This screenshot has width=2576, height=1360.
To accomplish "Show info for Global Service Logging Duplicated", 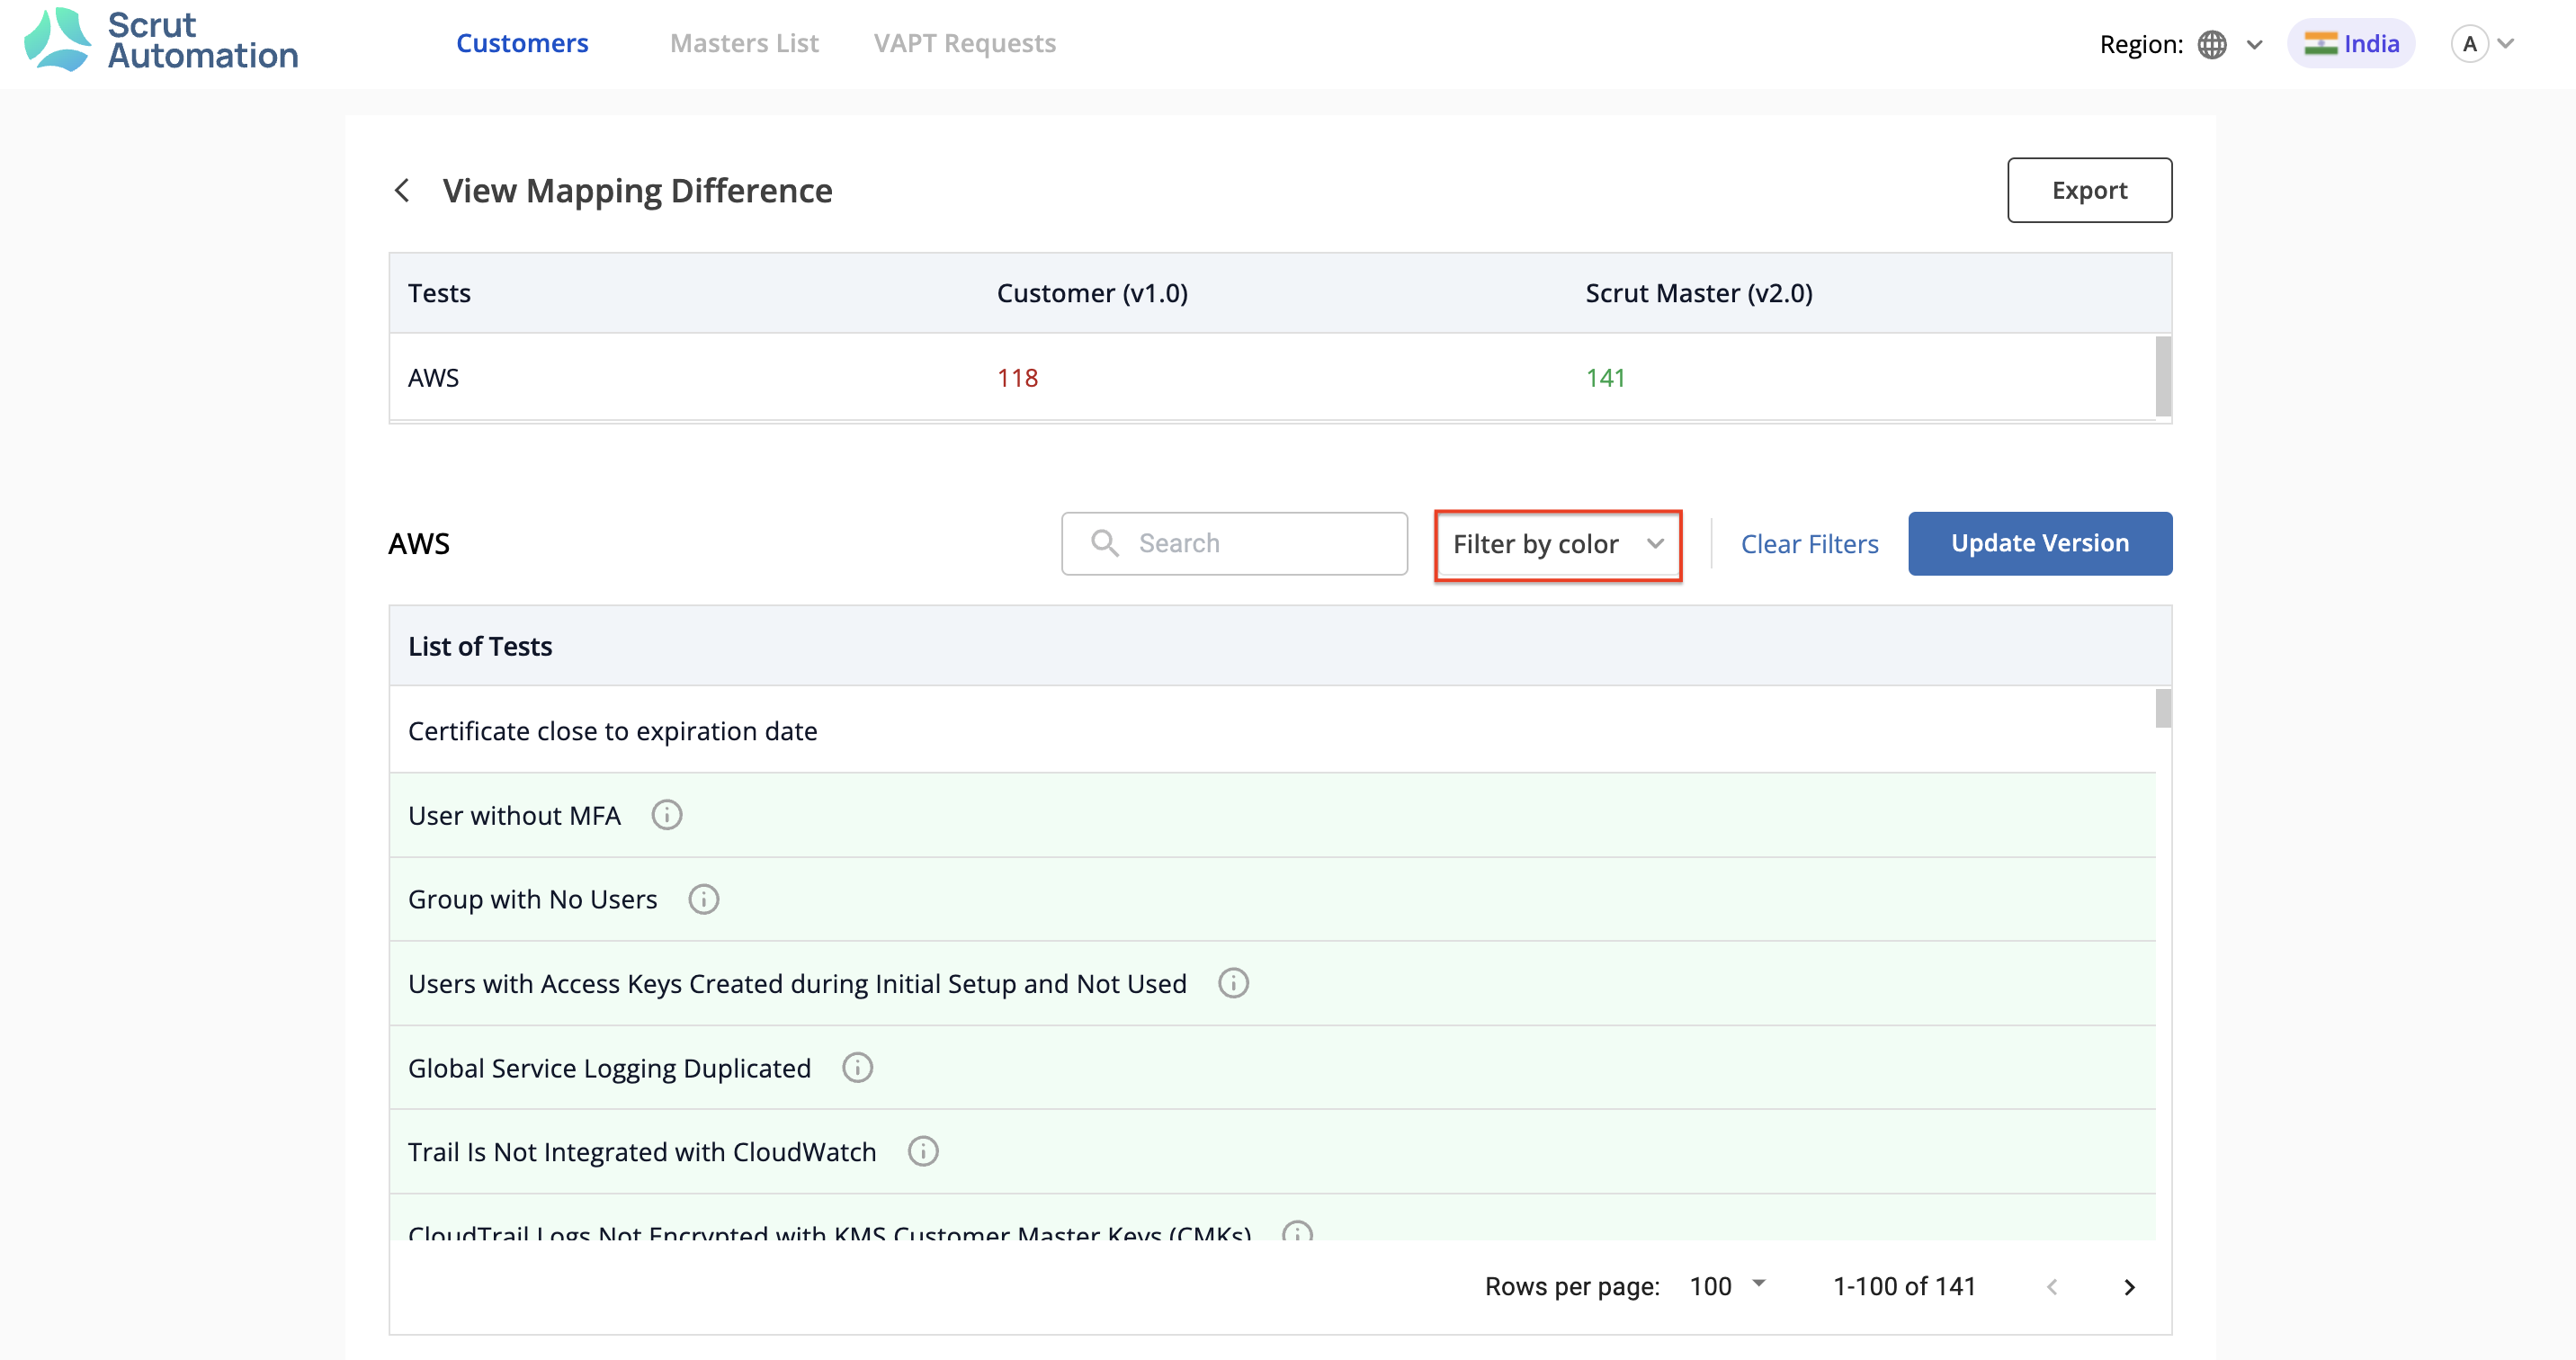I will click(857, 1067).
